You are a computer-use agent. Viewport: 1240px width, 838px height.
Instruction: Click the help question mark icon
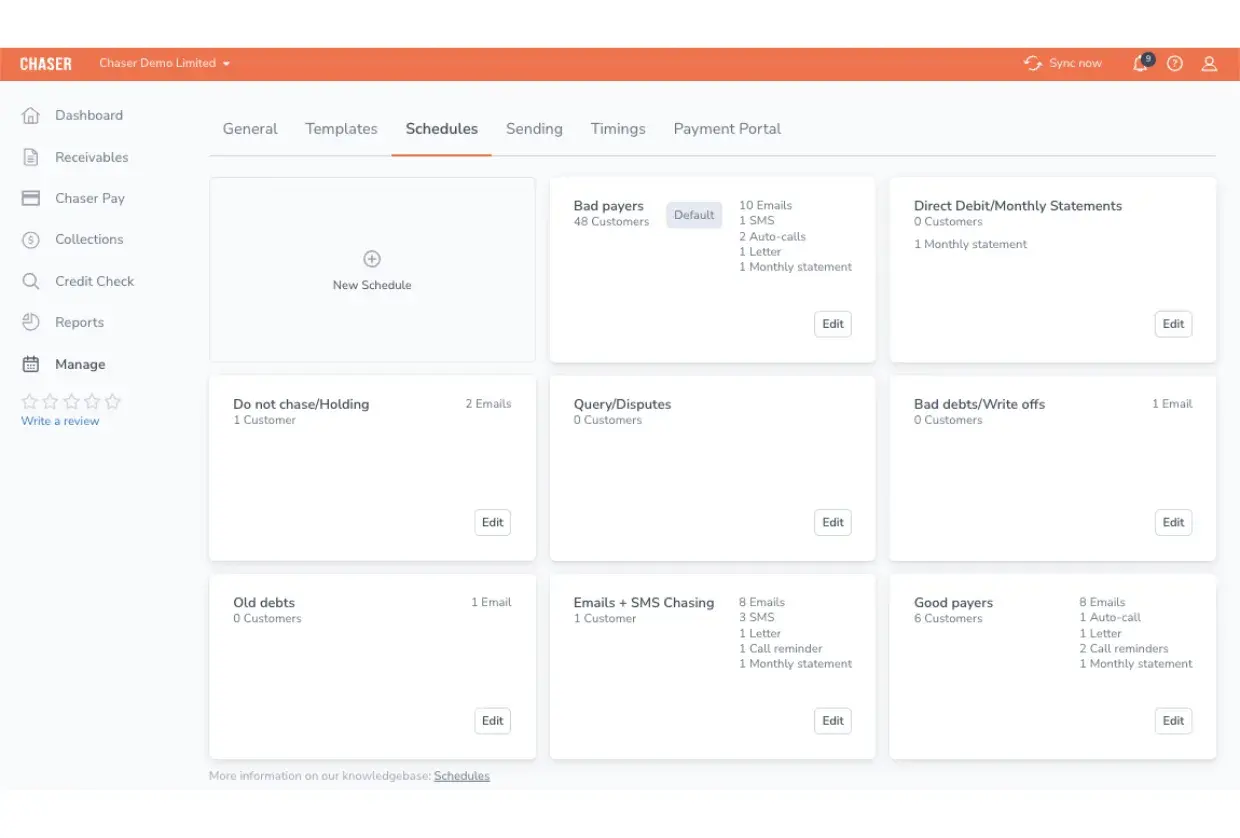point(1175,63)
